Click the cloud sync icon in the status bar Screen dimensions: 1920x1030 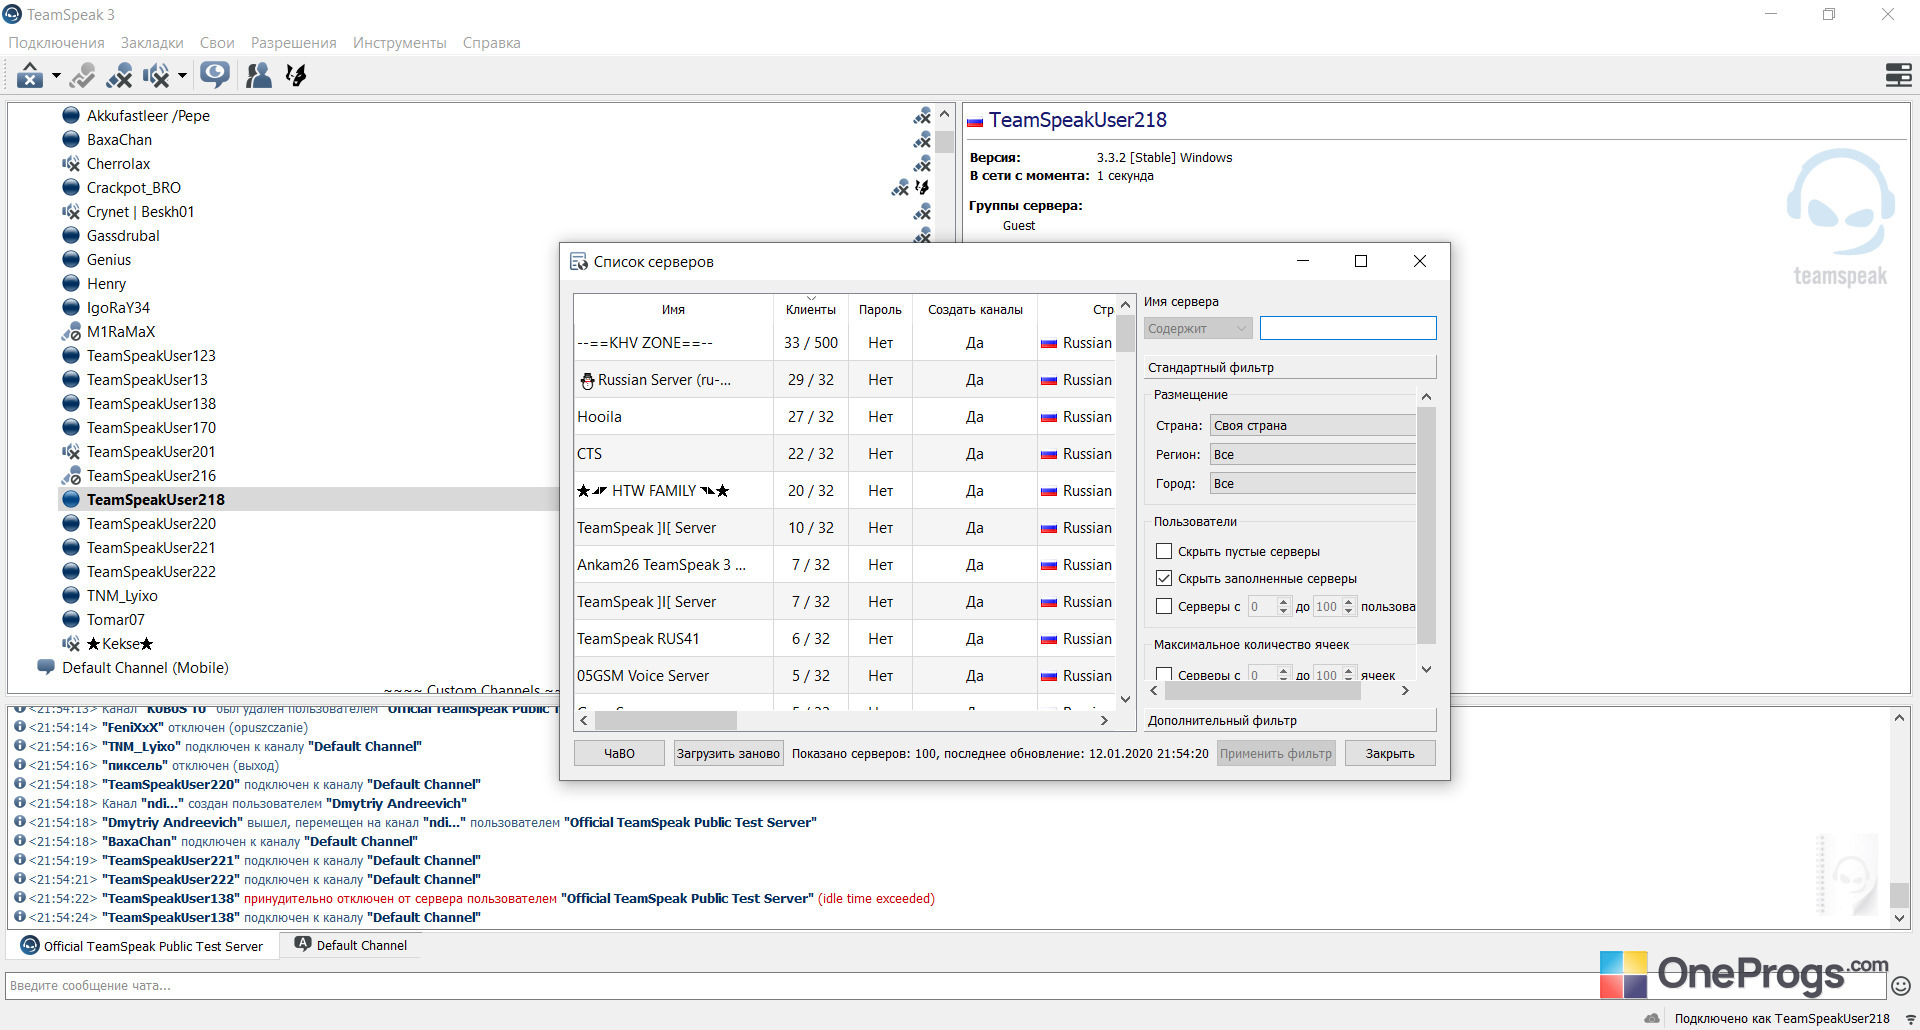(1652, 1019)
